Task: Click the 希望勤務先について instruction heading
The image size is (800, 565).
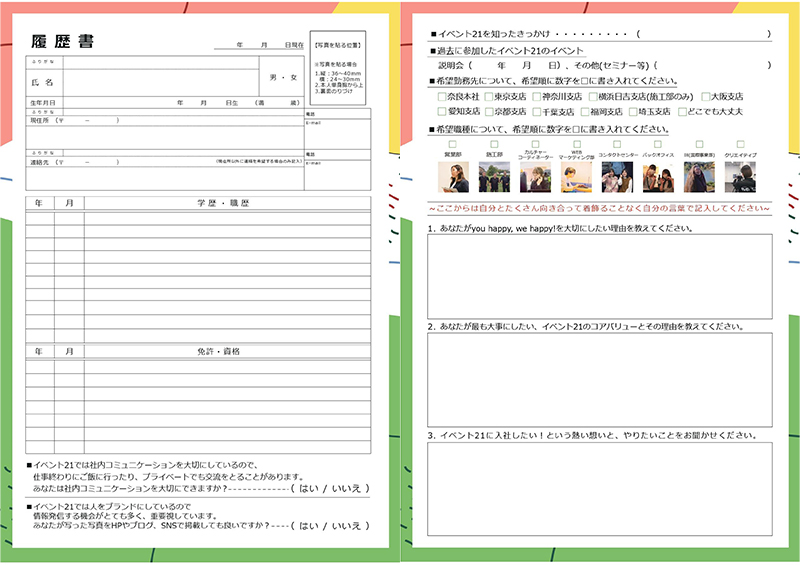Action: [554, 81]
